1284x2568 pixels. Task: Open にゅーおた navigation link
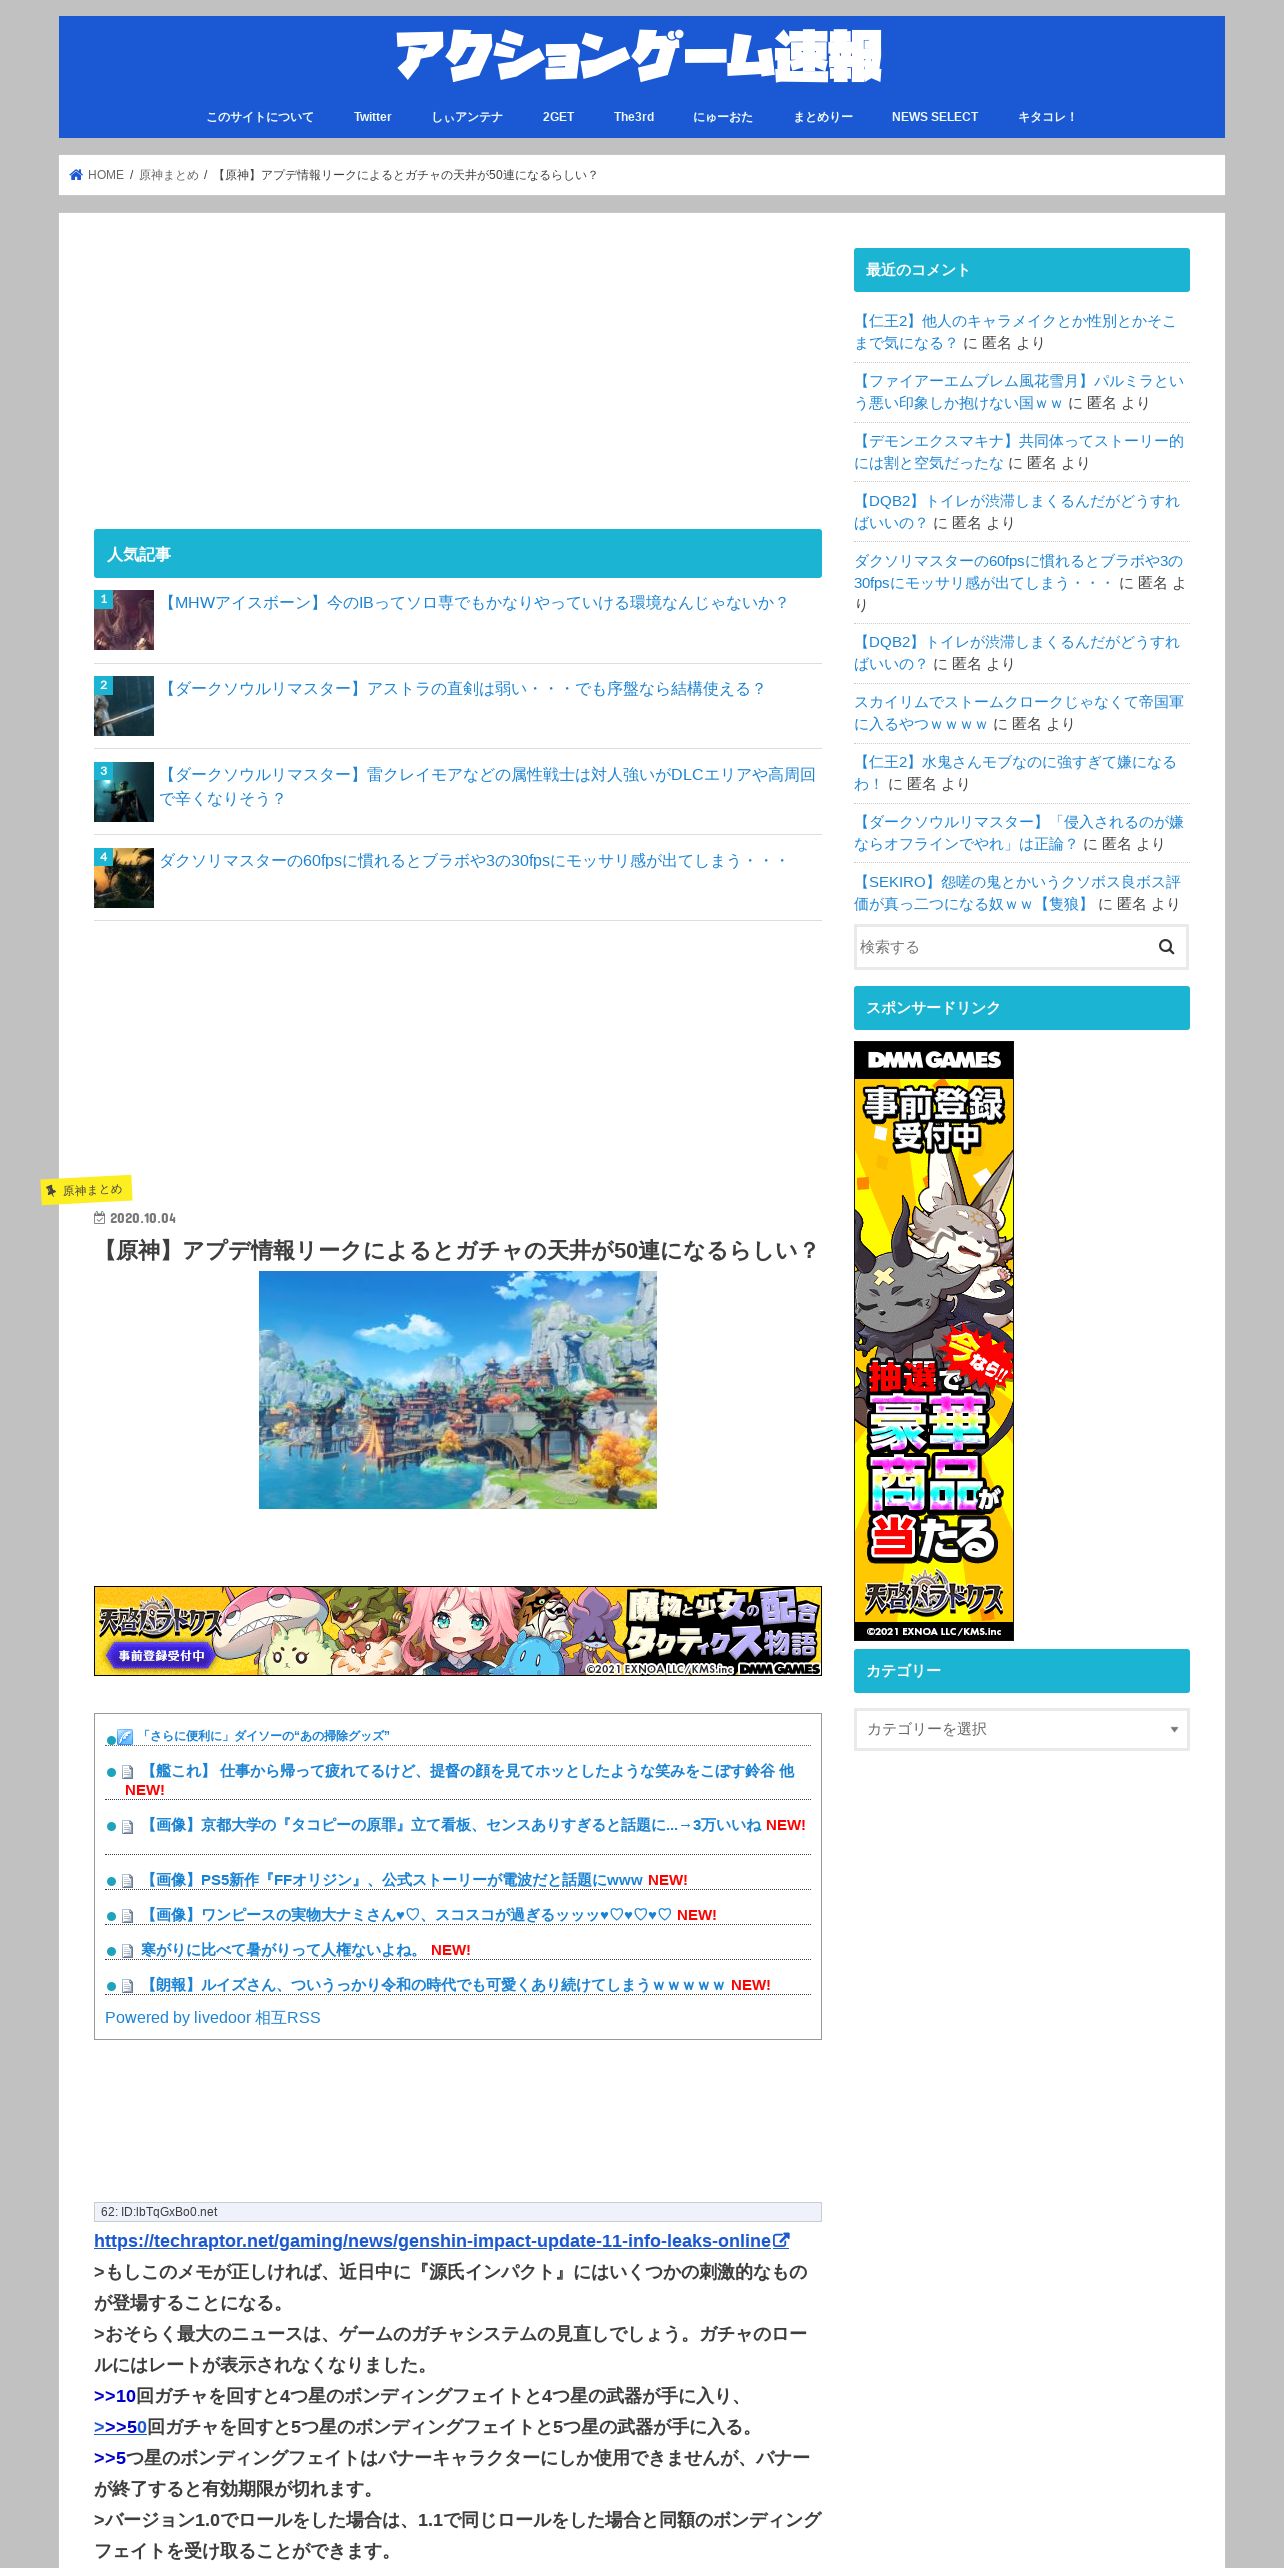[723, 117]
